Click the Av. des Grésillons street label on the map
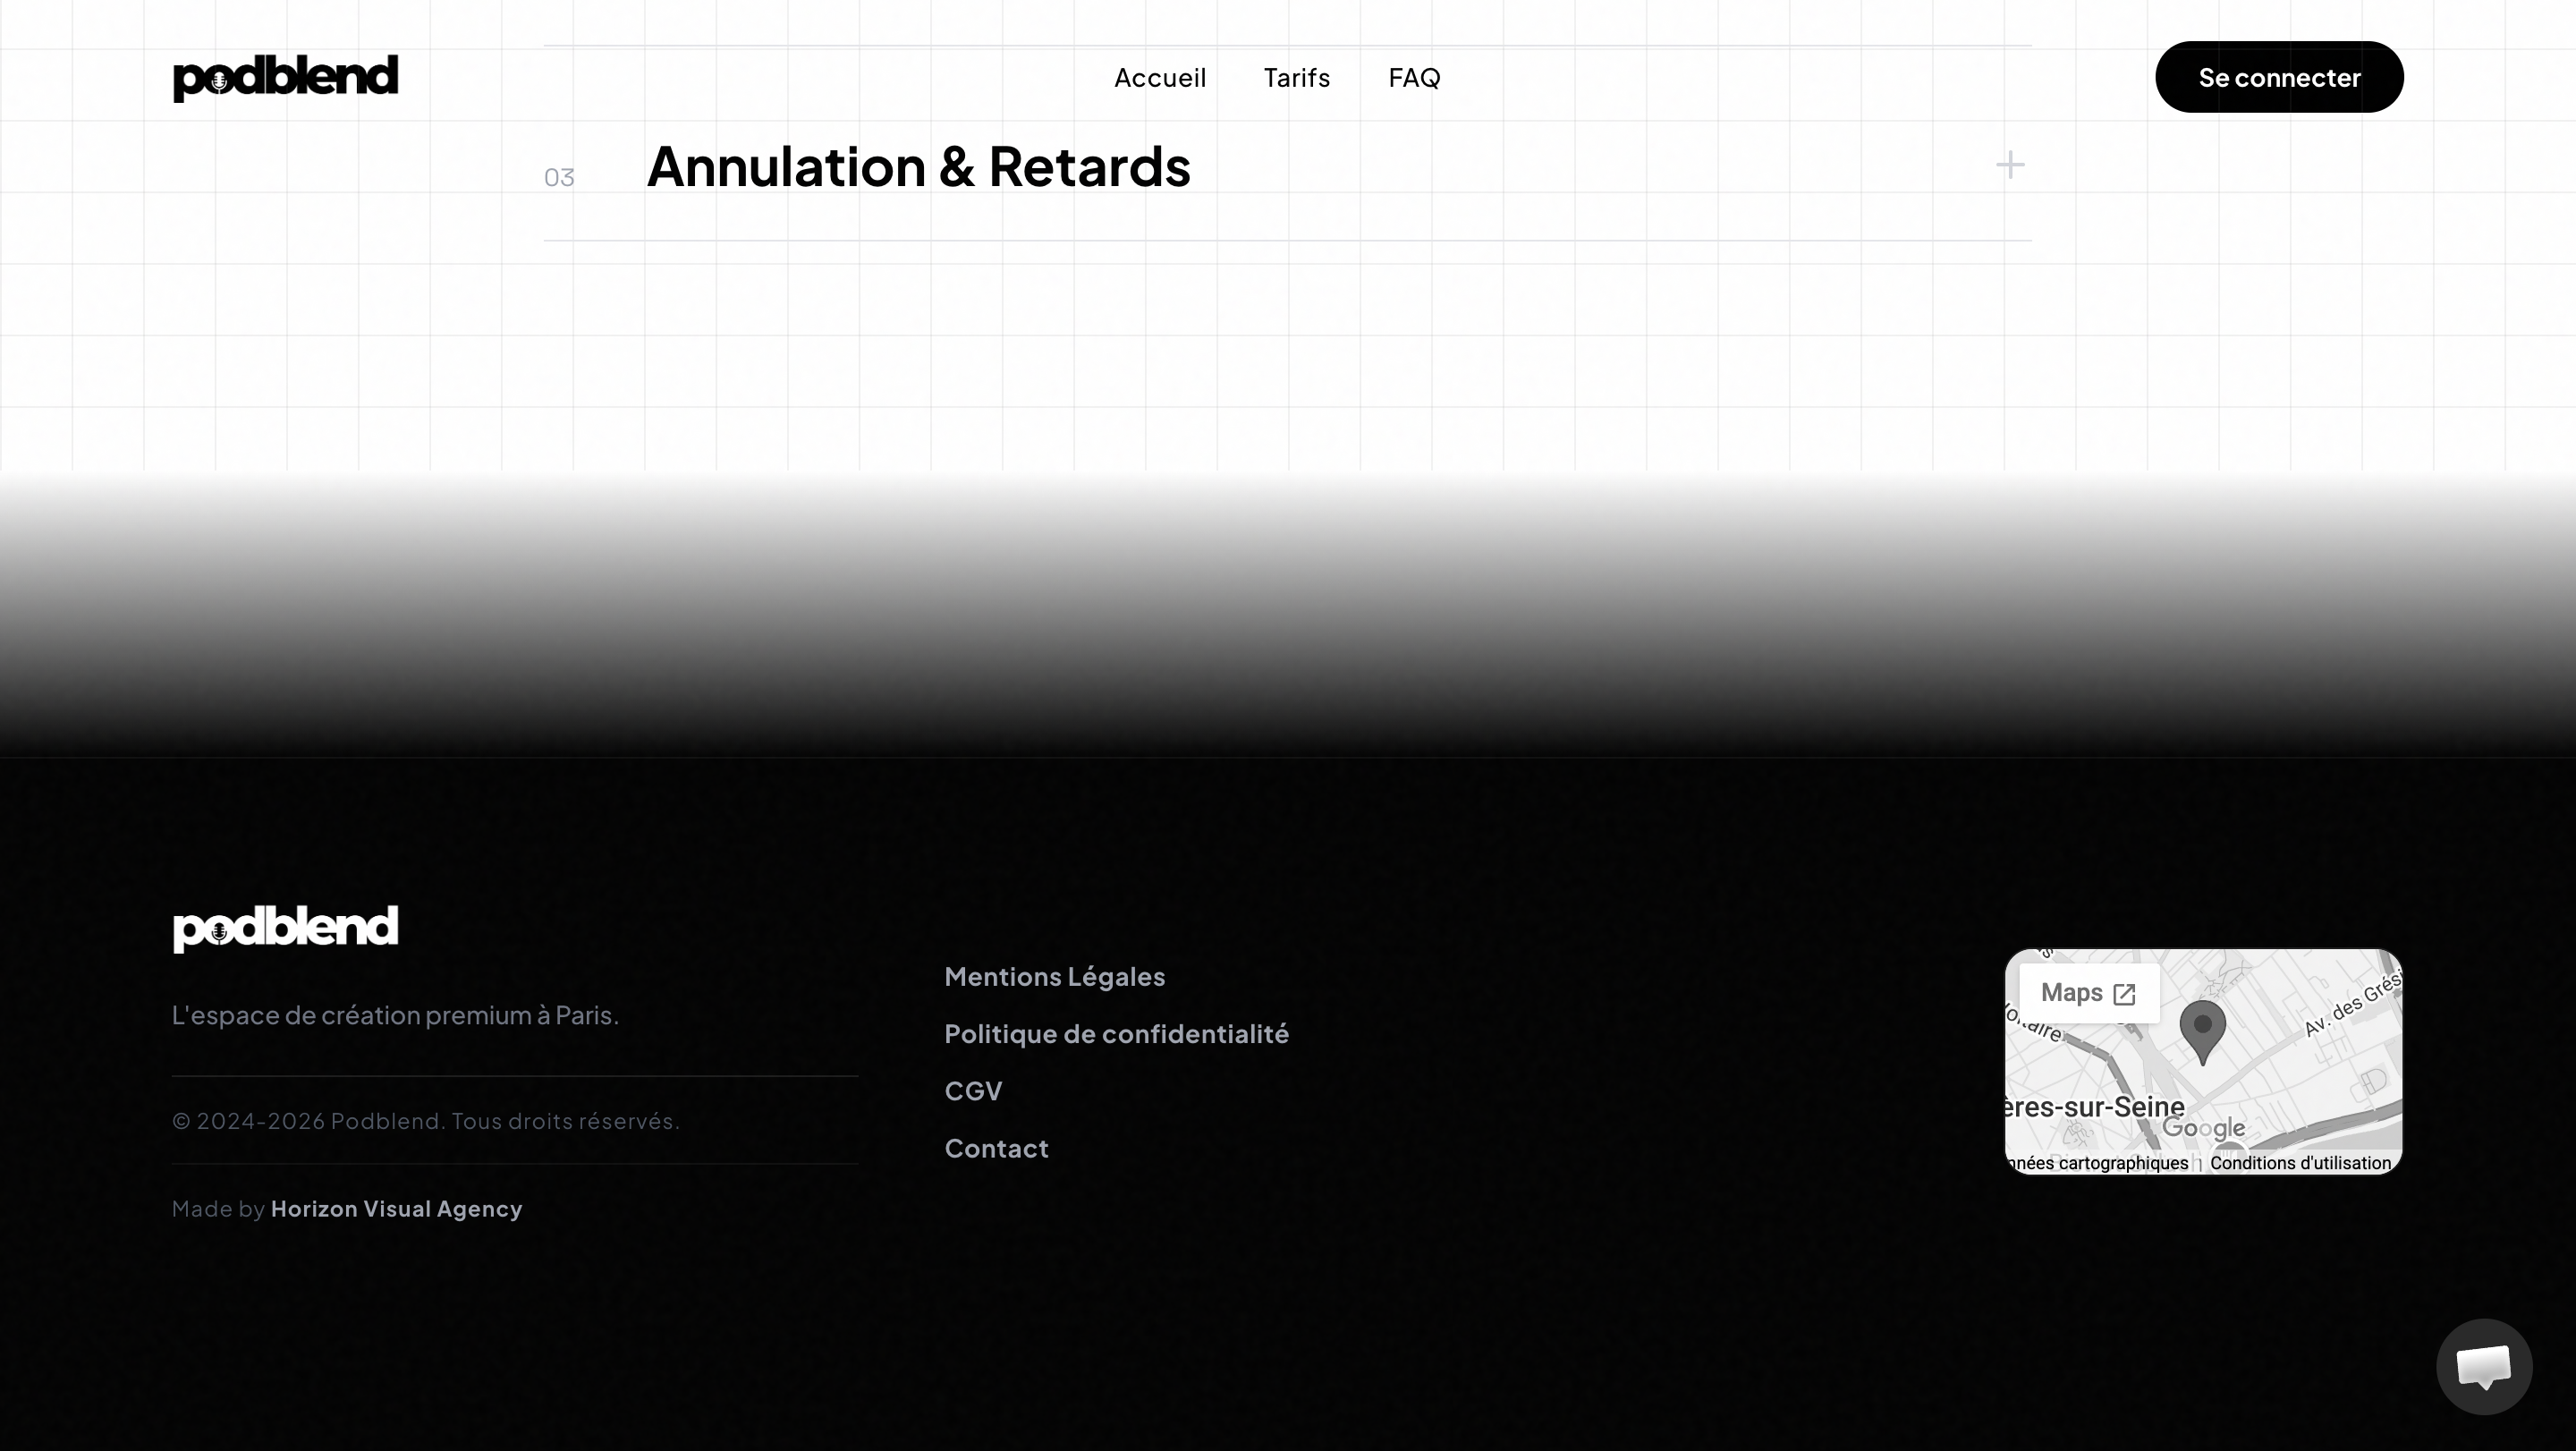 (2352, 1004)
